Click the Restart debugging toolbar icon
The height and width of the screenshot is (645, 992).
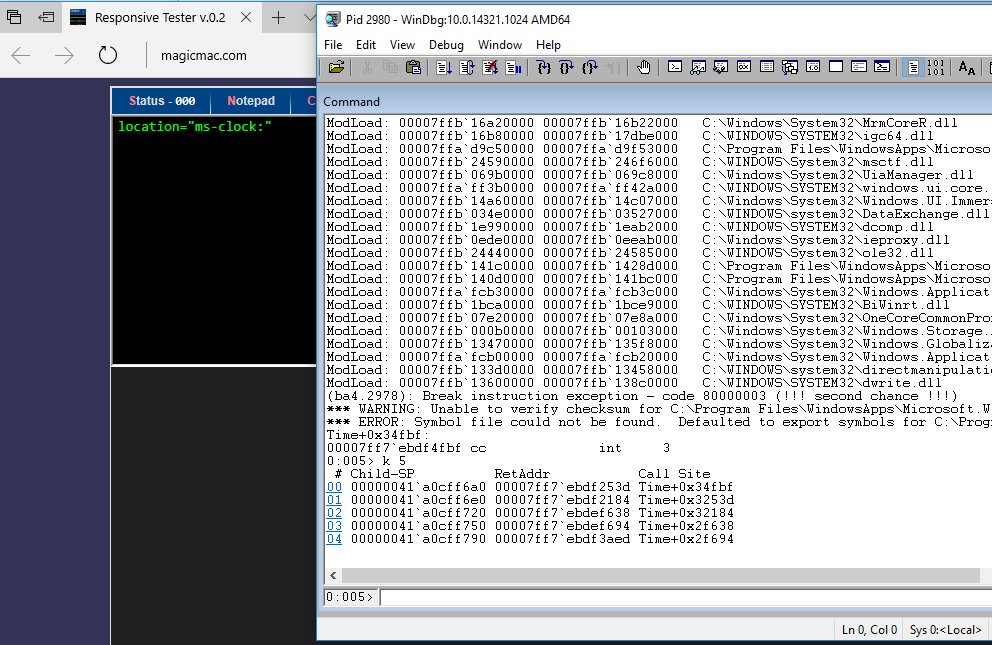click(467, 68)
